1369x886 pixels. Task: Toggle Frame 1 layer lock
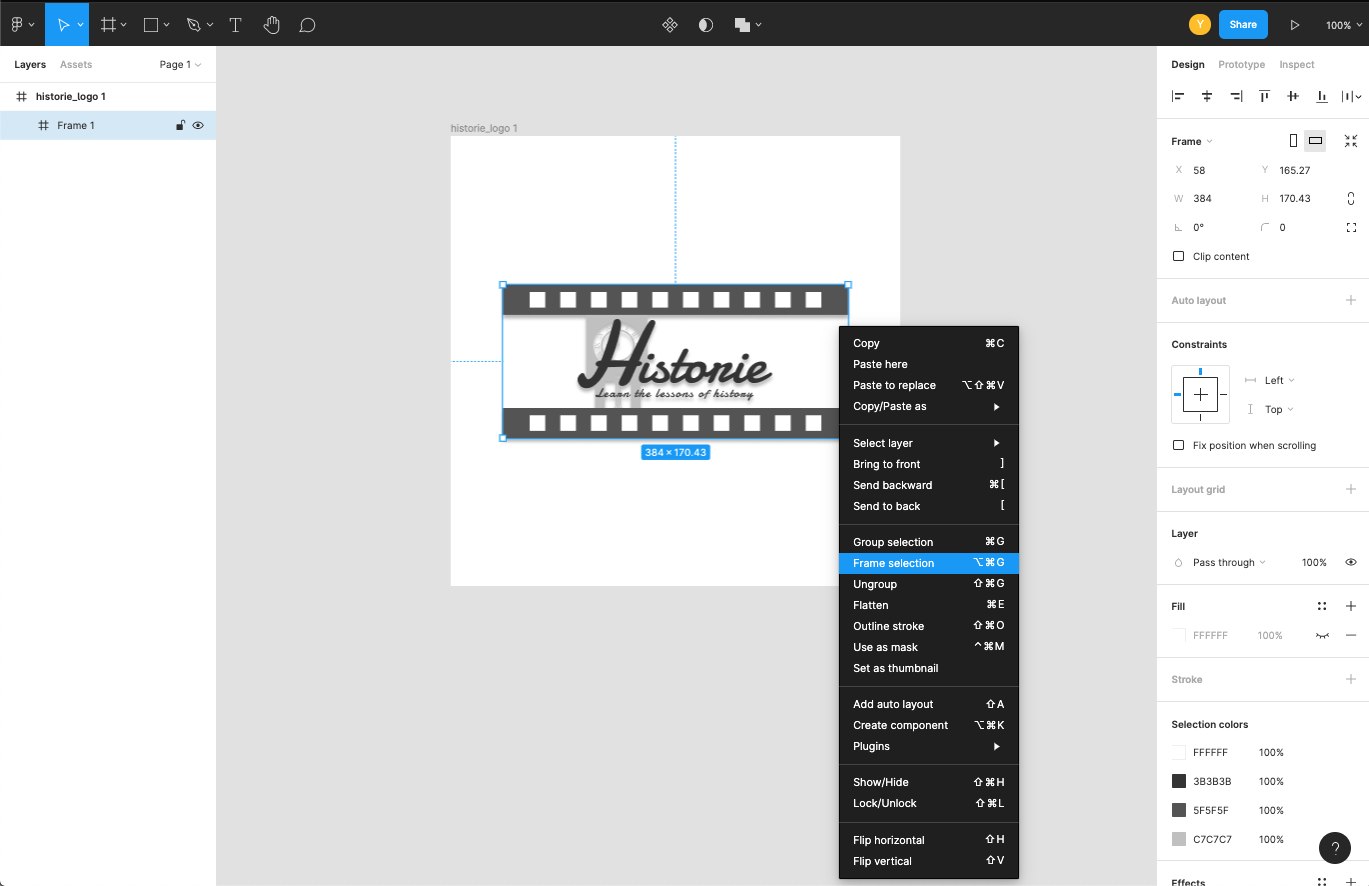[x=180, y=126]
